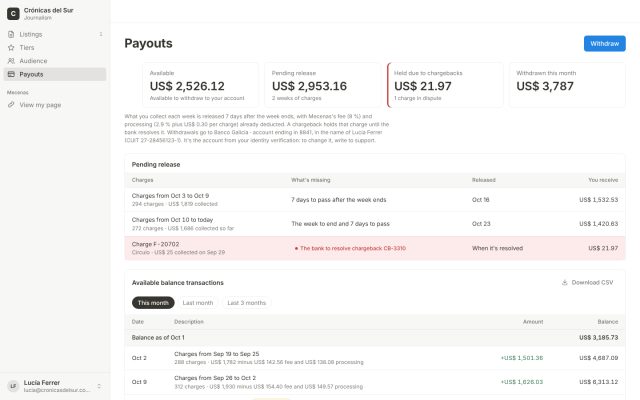This screenshot has height=400, width=640.
Task: Click the US$ 1,532.53 amount
Action: pos(598,200)
